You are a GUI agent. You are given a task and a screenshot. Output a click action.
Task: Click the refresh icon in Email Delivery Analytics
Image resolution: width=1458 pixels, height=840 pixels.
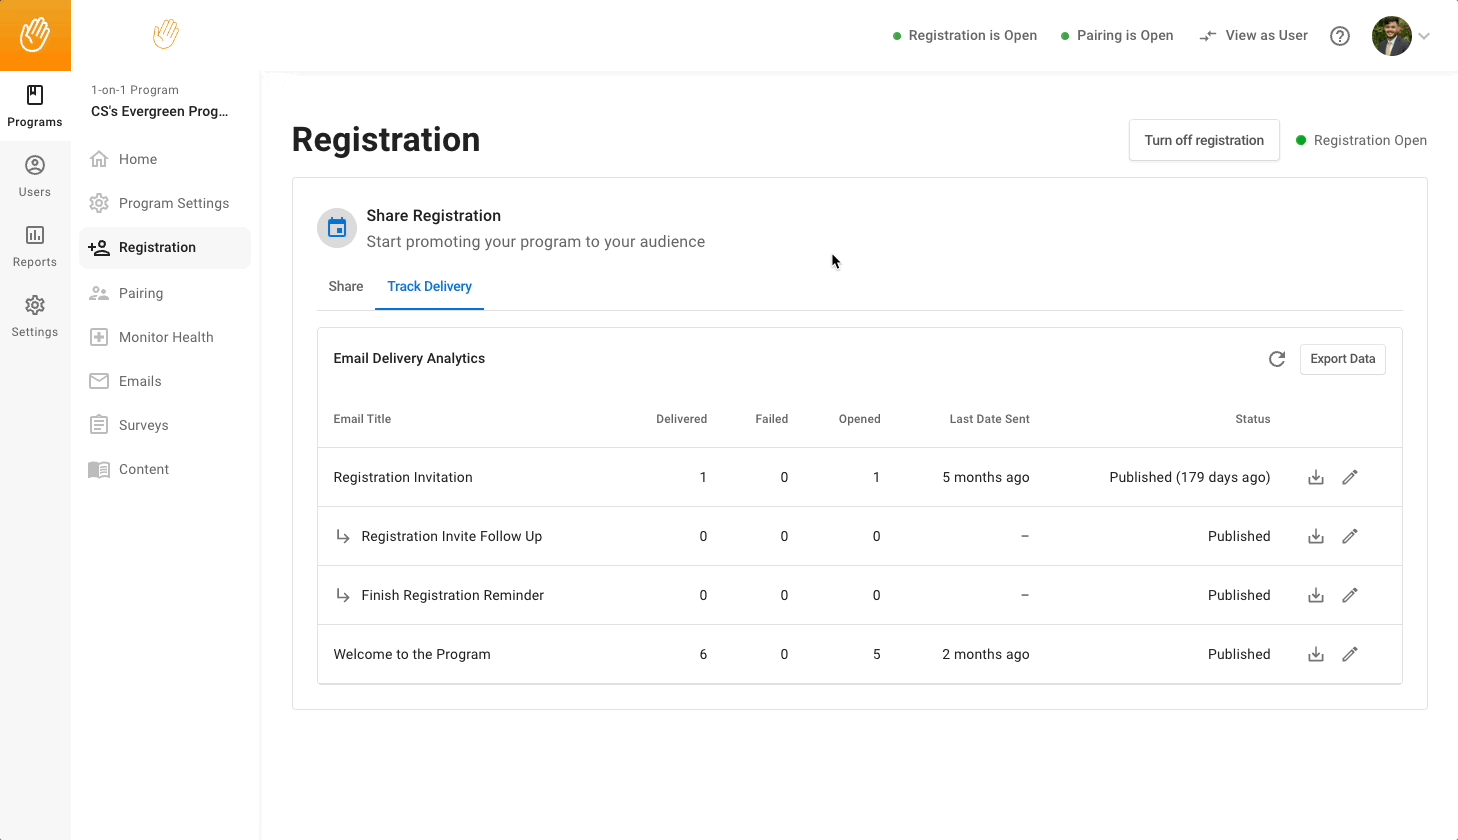pyautogui.click(x=1276, y=359)
